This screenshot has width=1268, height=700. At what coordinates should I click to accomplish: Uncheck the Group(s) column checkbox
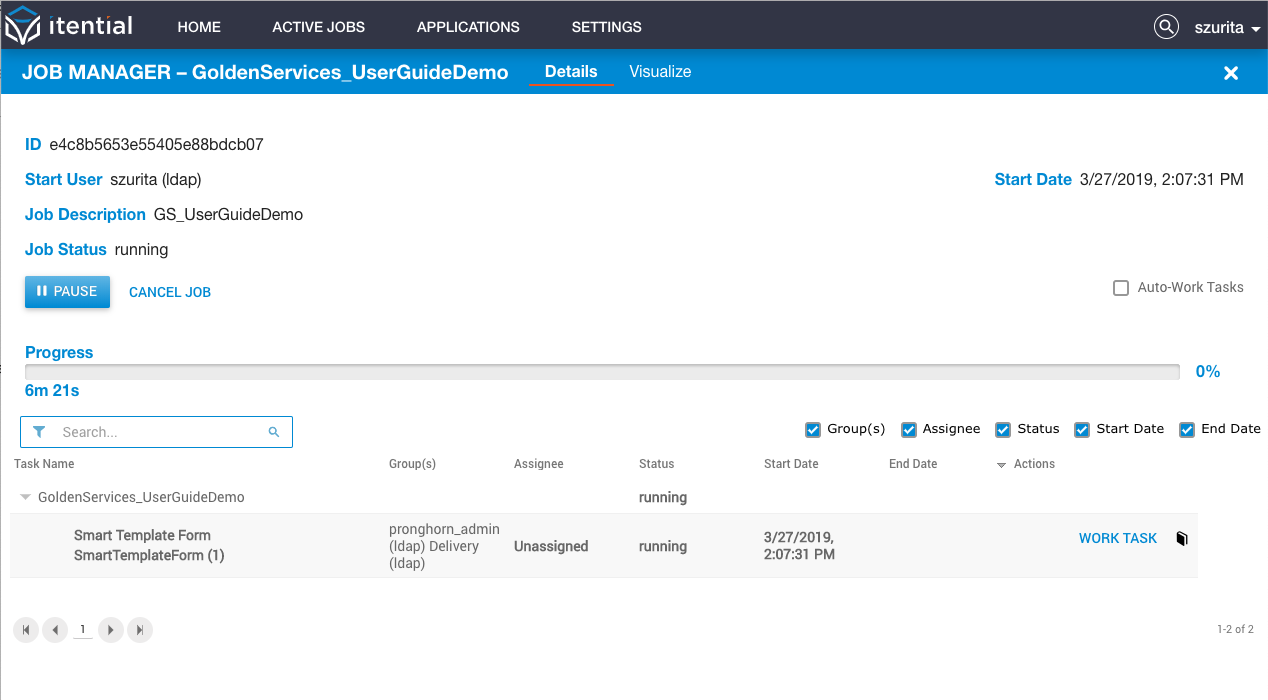[x=813, y=430]
